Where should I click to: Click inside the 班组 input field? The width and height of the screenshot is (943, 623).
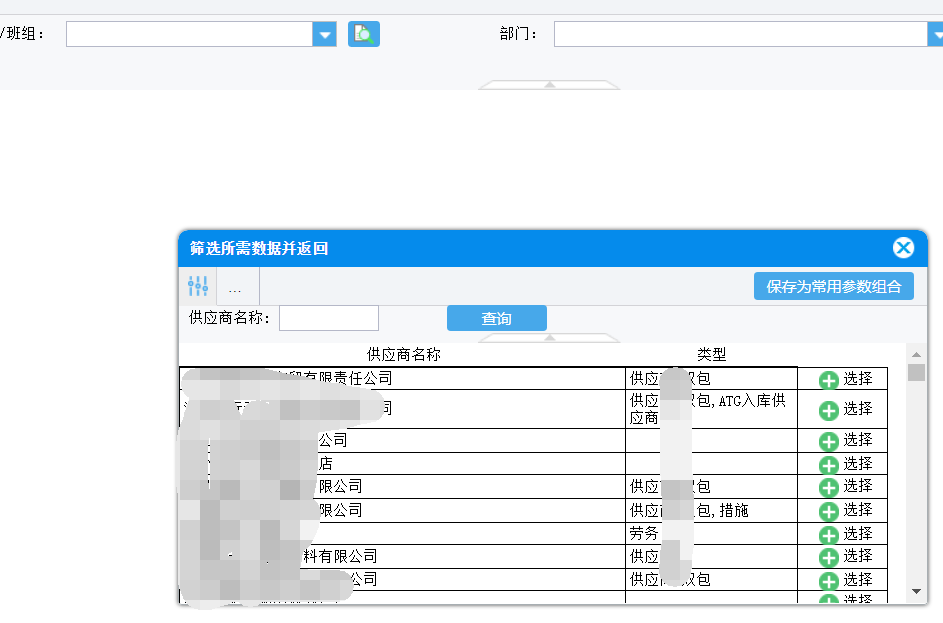click(x=189, y=34)
